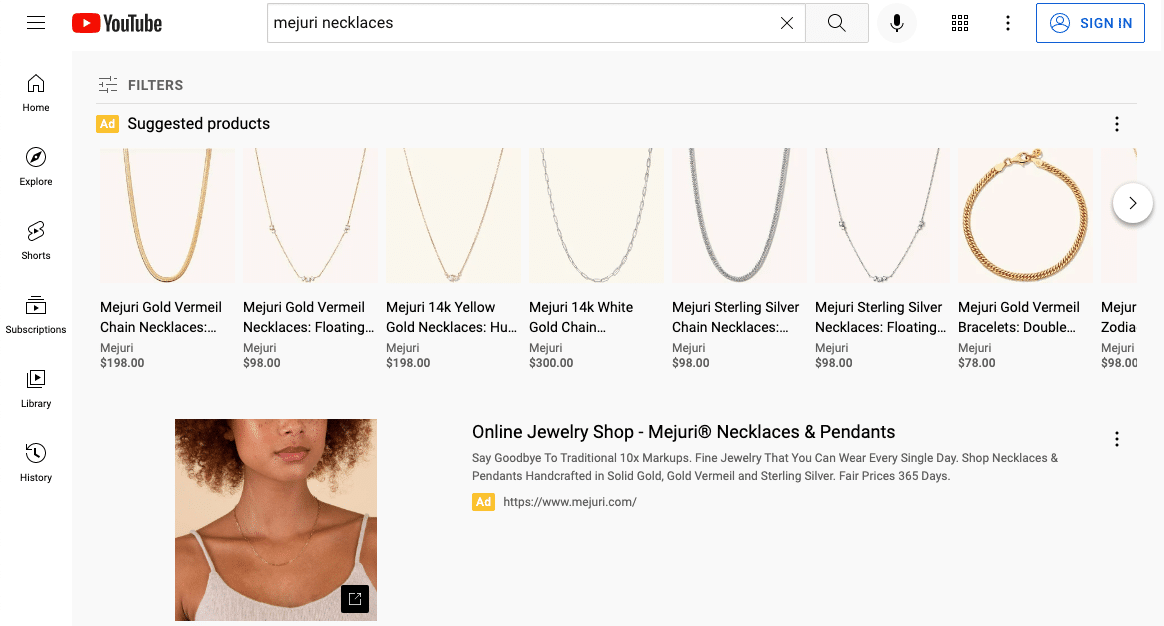Click the $78.00 bracelet price
This screenshot has height=626, width=1164.
[x=977, y=363]
